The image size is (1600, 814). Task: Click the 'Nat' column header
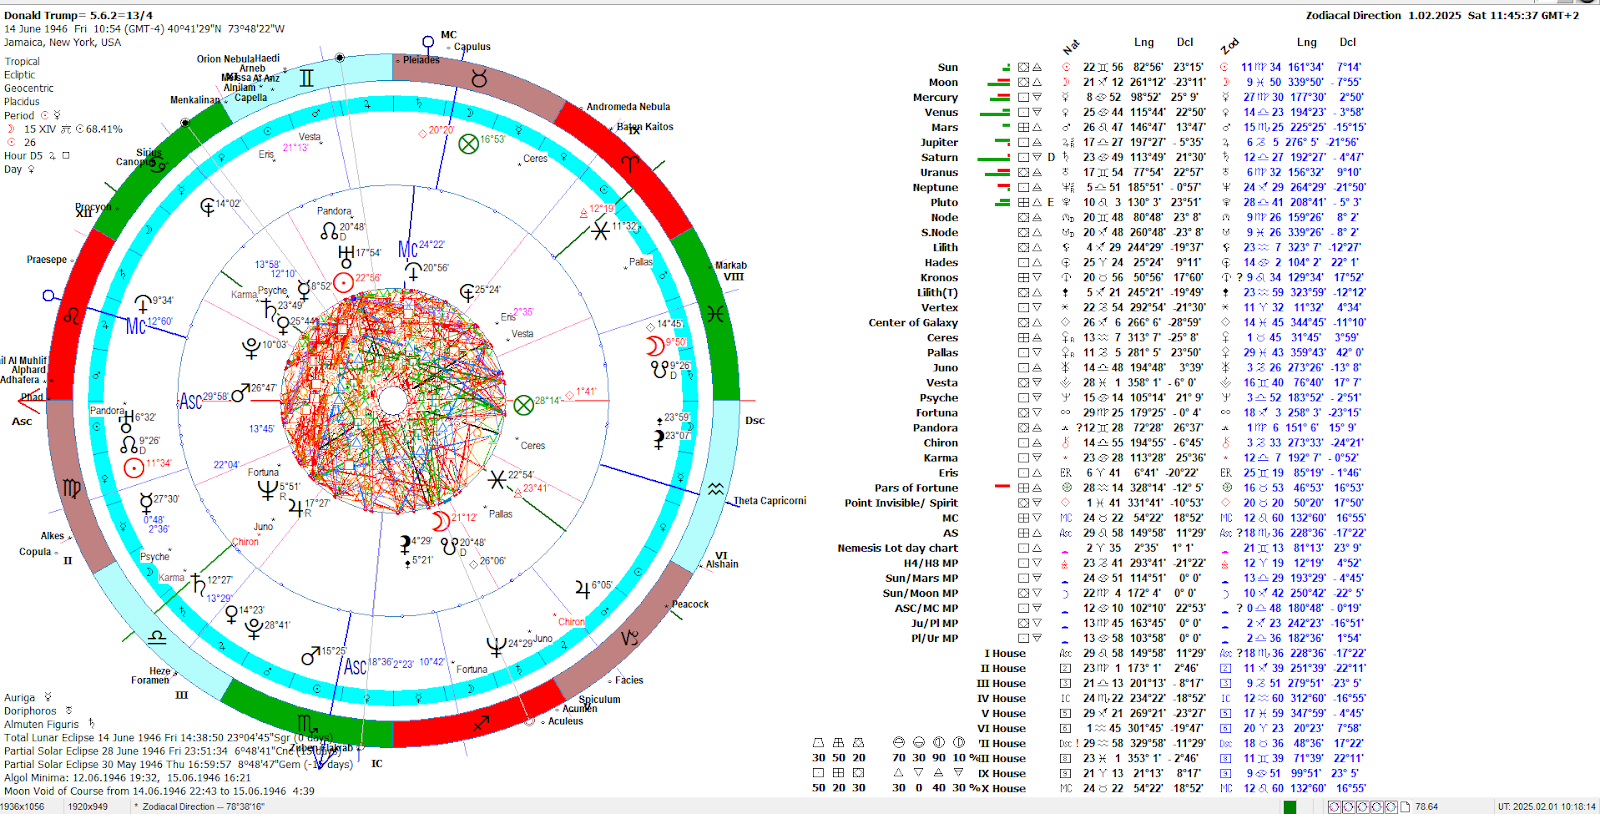coord(1072,47)
